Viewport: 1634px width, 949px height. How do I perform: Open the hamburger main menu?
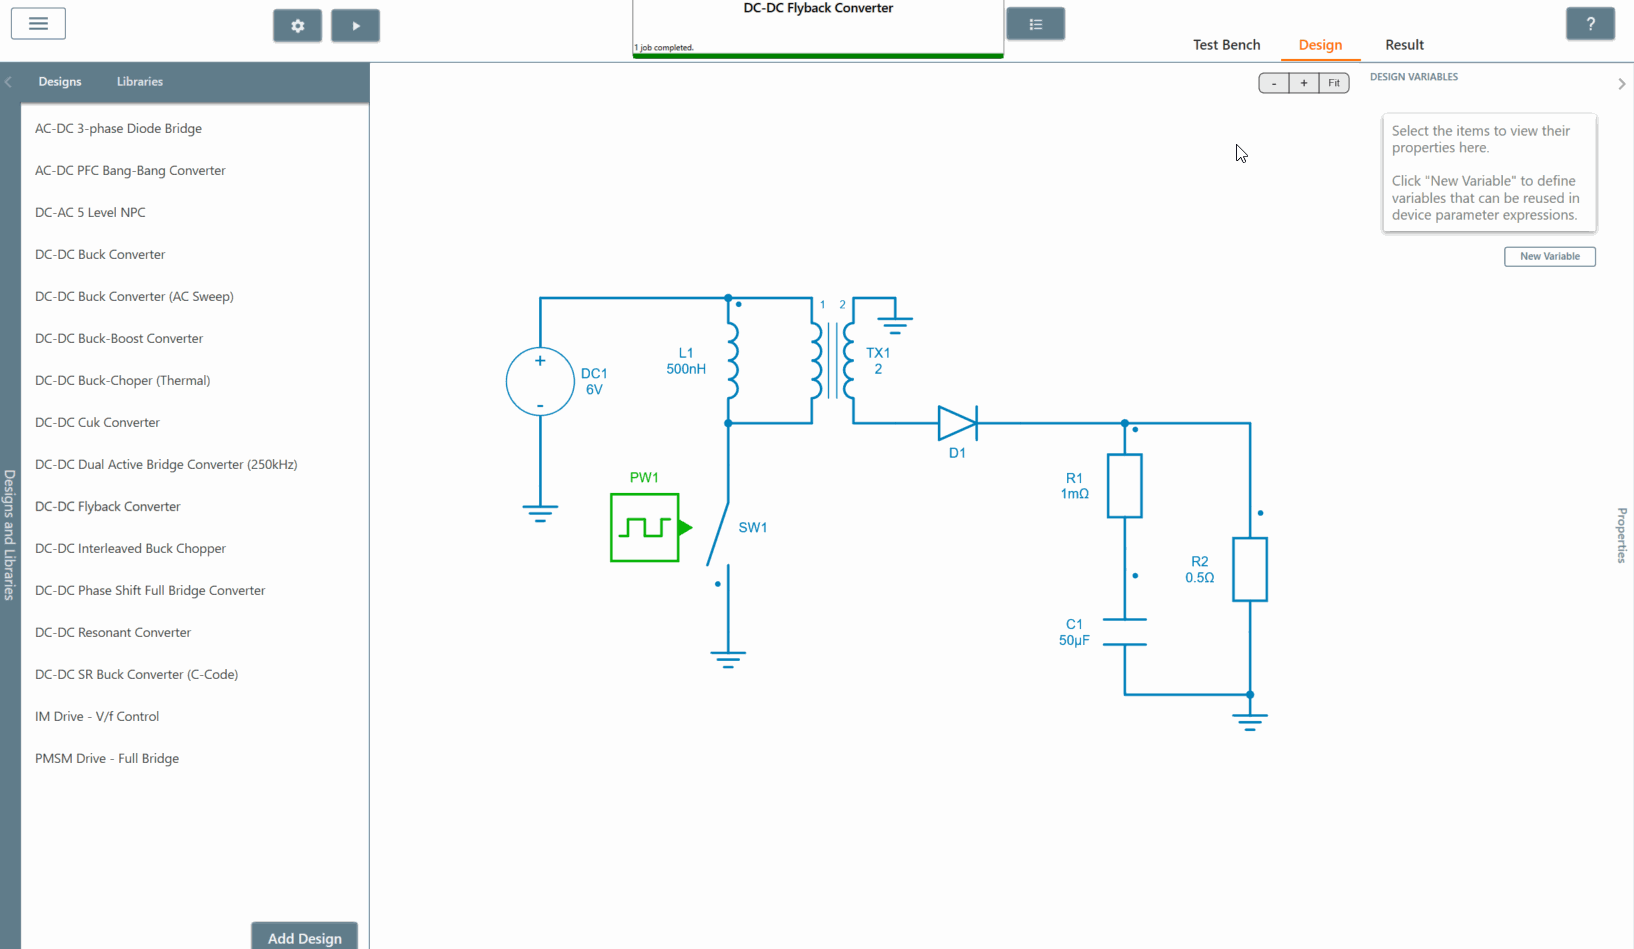pos(38,24)
